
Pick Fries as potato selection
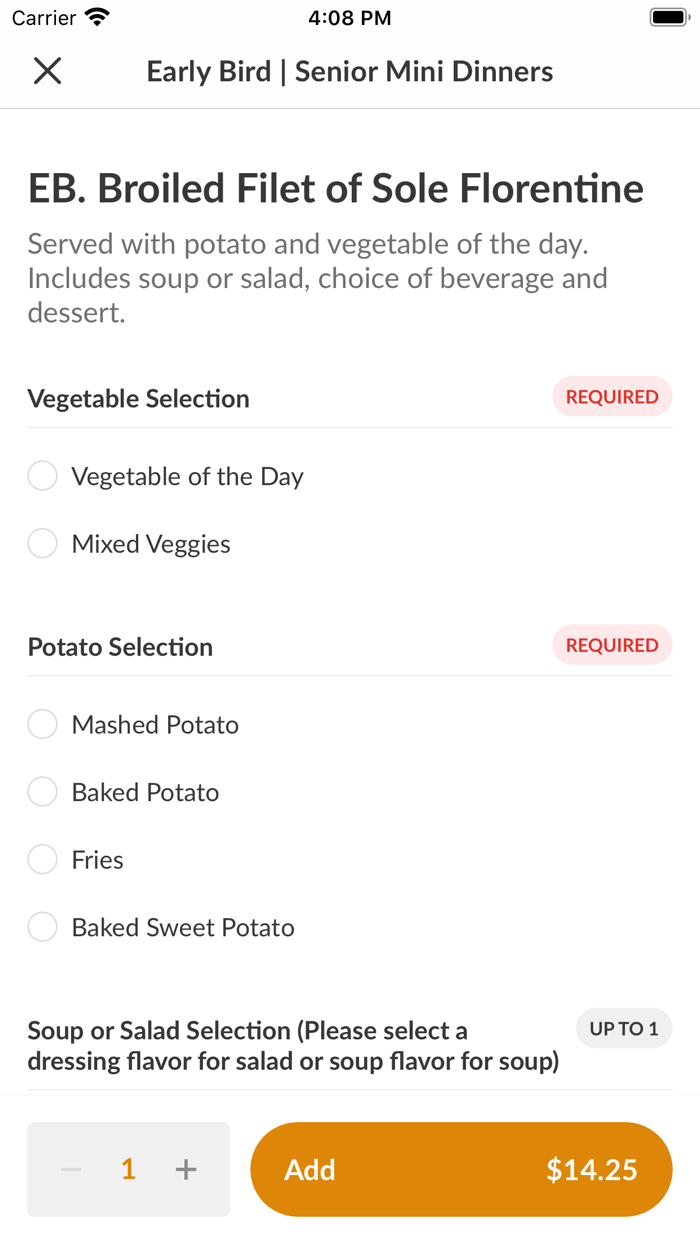(43, 860)
